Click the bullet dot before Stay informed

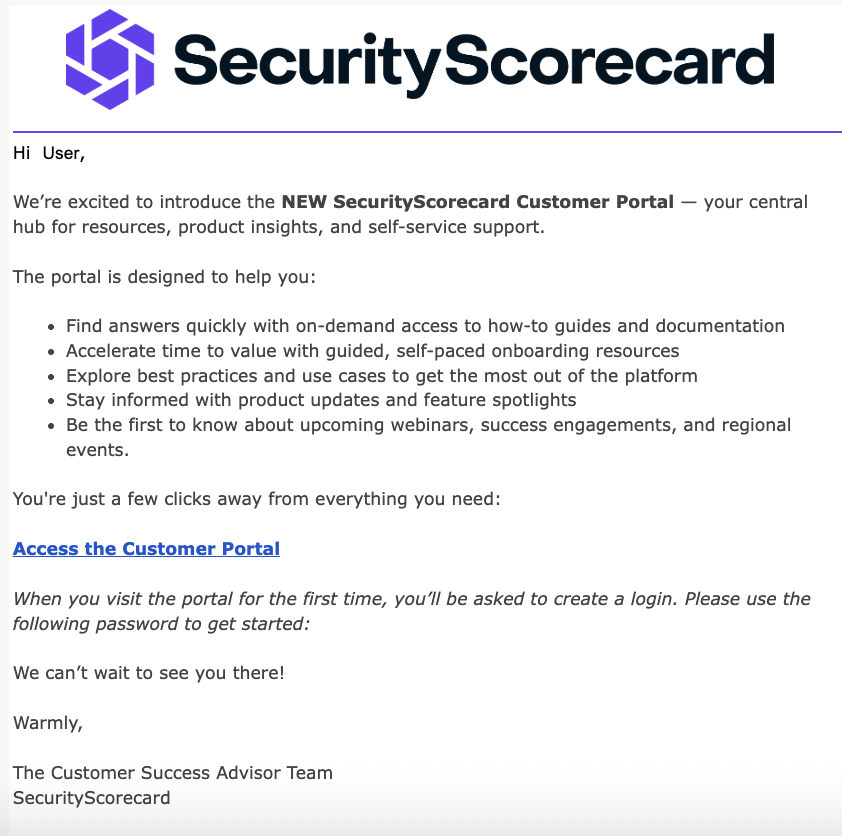coord(51,401)
